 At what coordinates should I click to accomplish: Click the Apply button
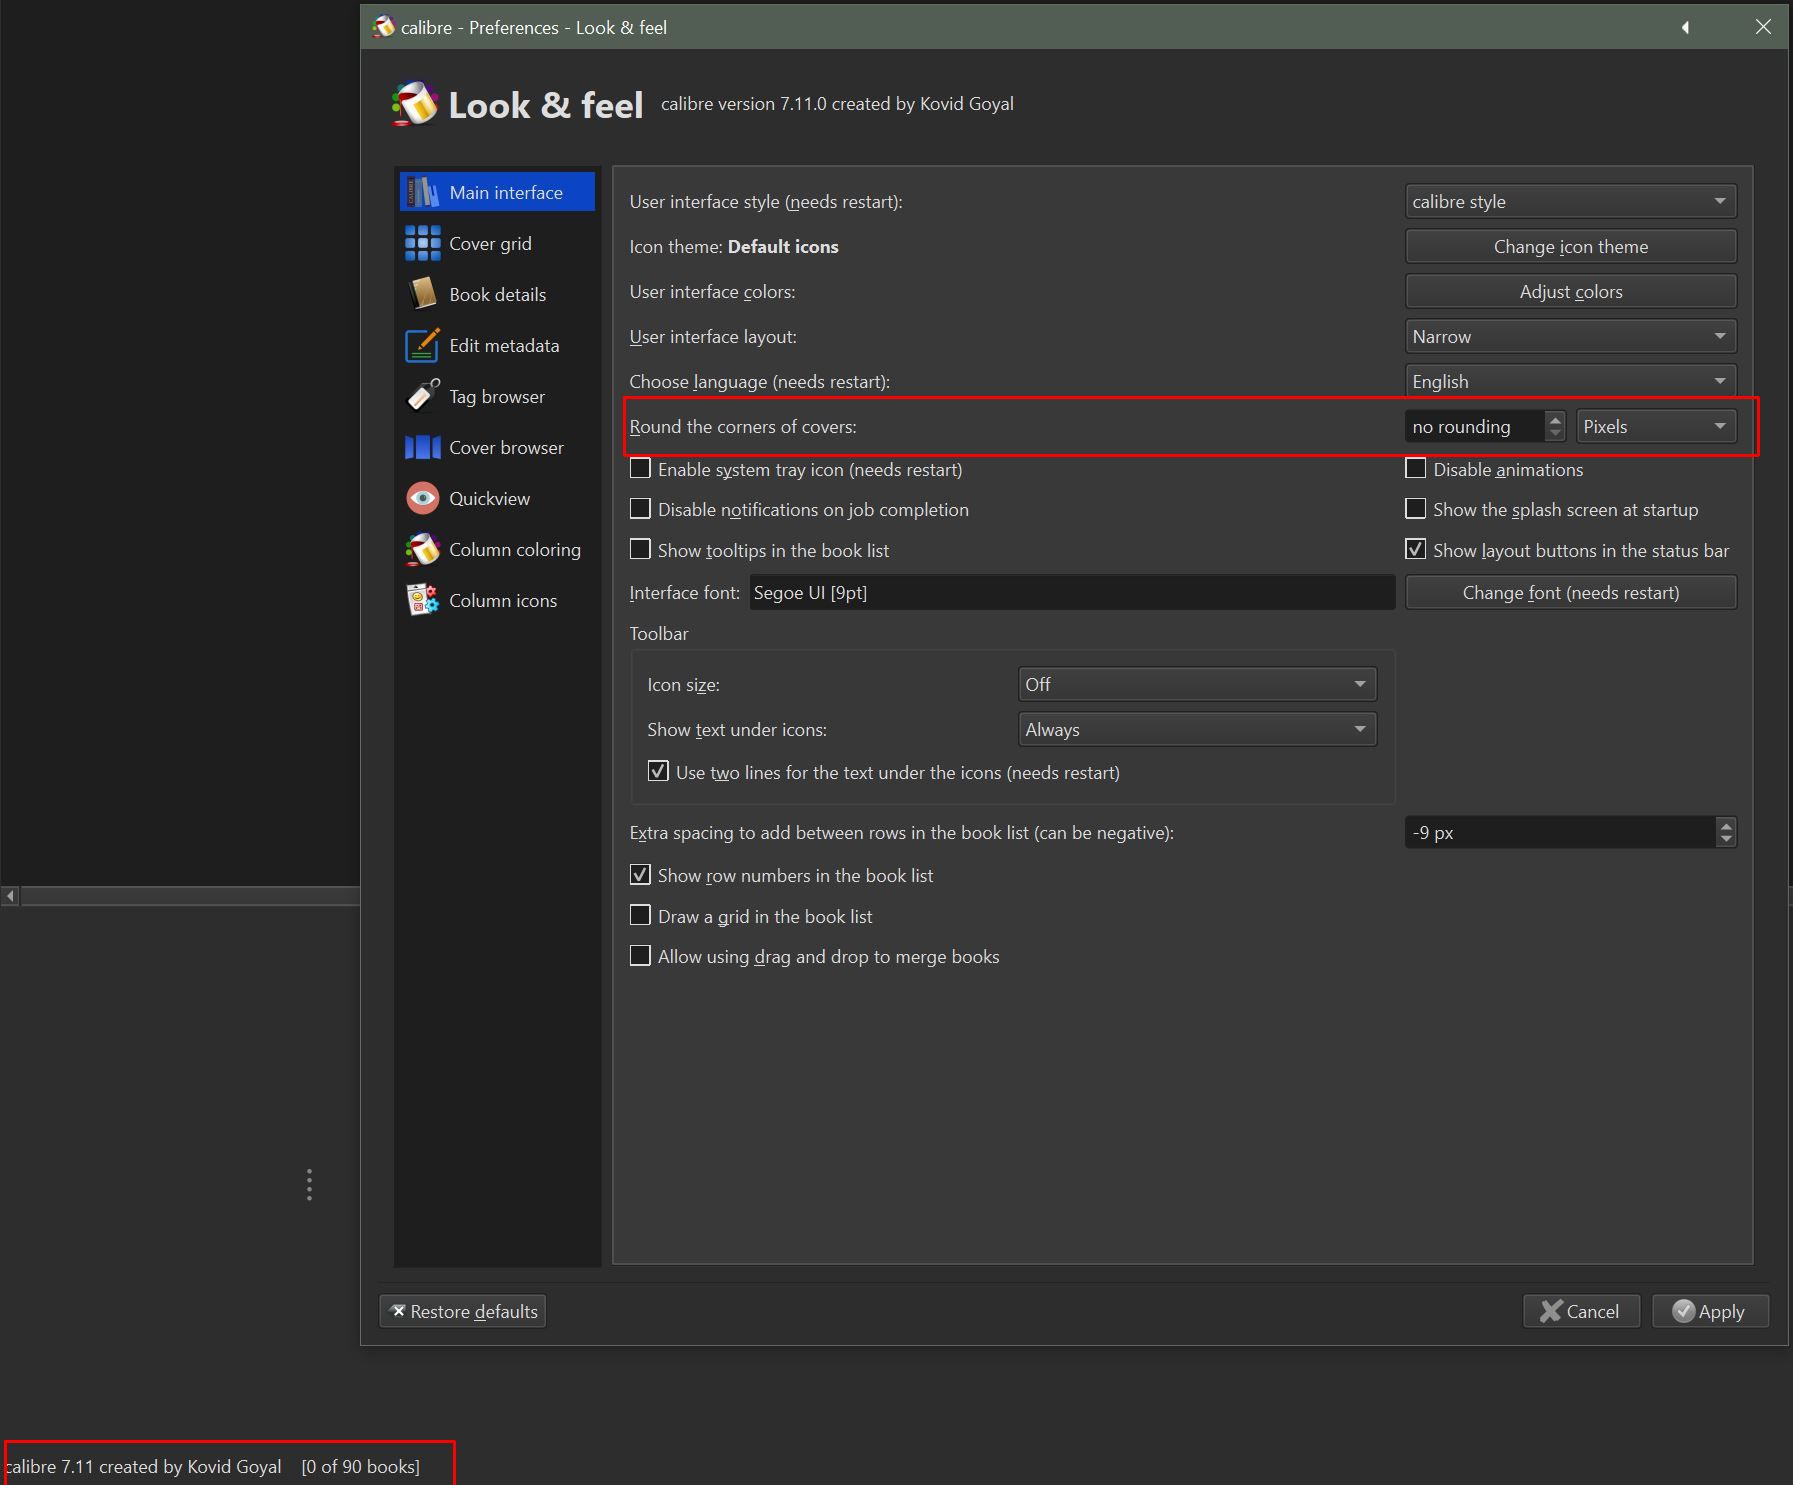click(1710, 1311)
